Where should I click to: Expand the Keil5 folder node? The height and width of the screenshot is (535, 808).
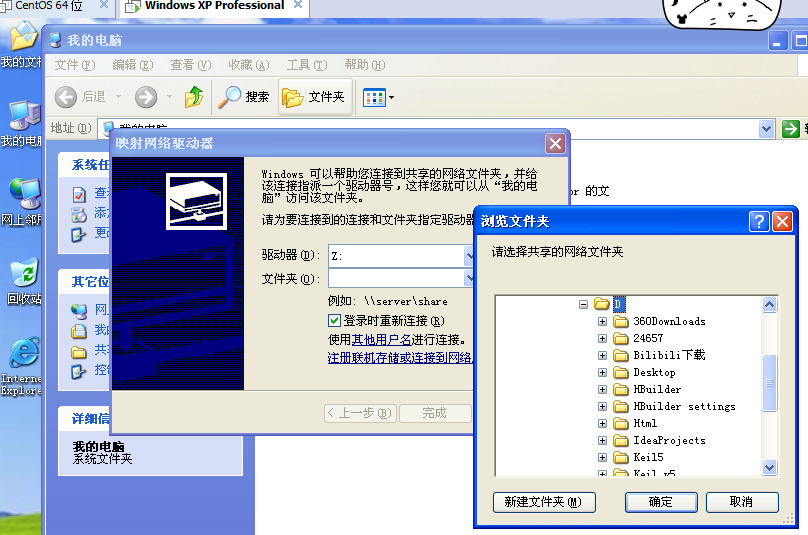coord(602,458)
